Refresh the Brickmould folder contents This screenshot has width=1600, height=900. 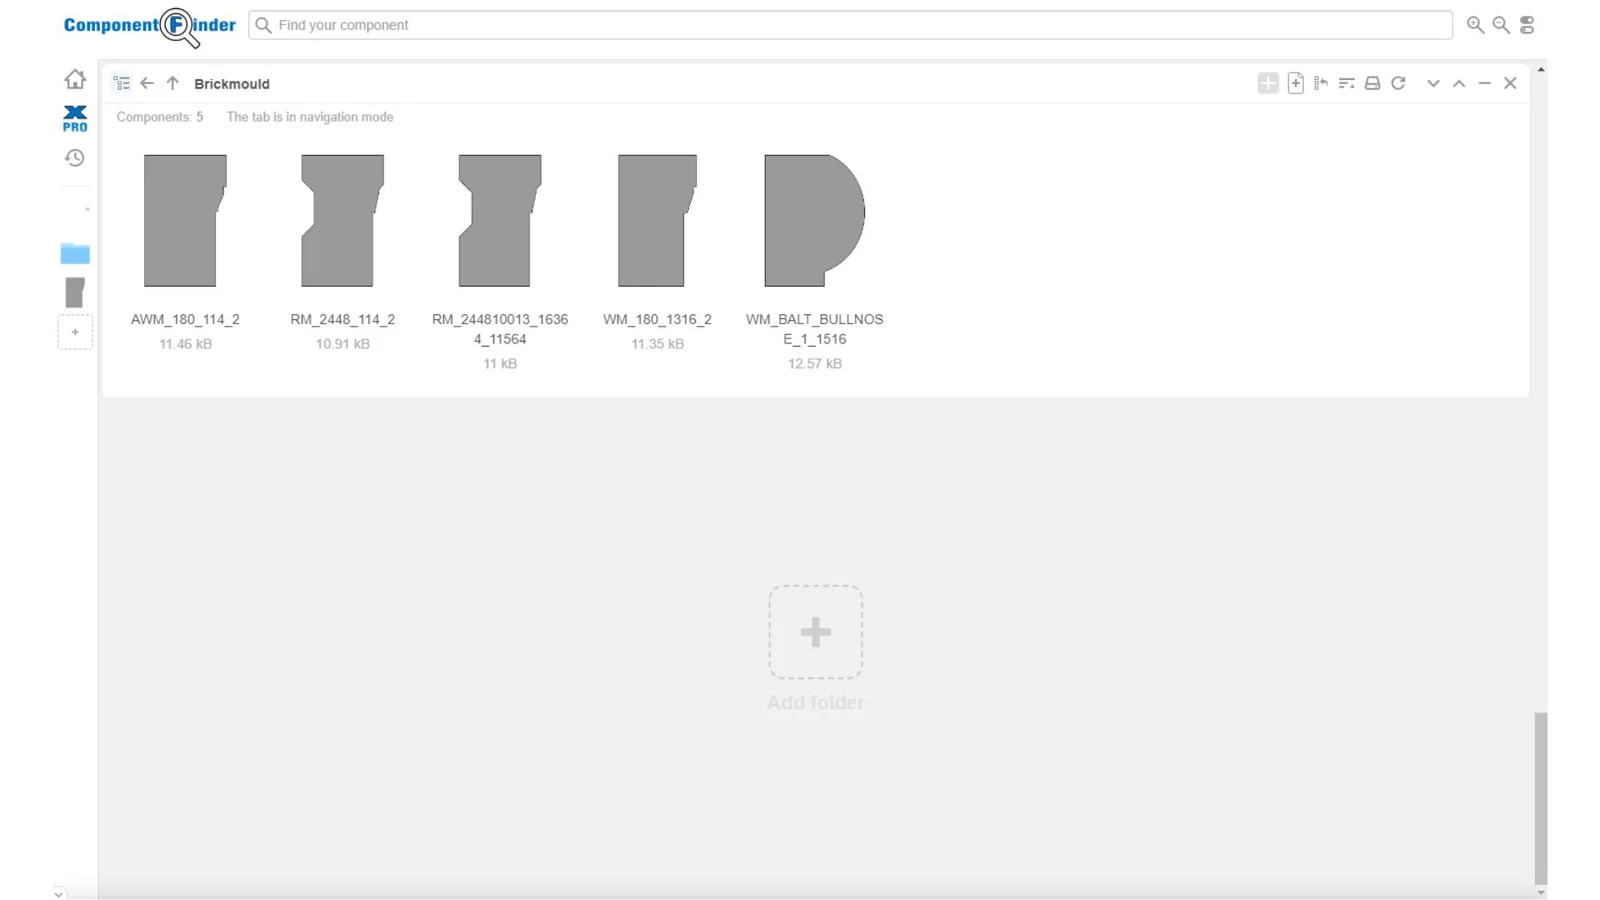(1398, 84)
